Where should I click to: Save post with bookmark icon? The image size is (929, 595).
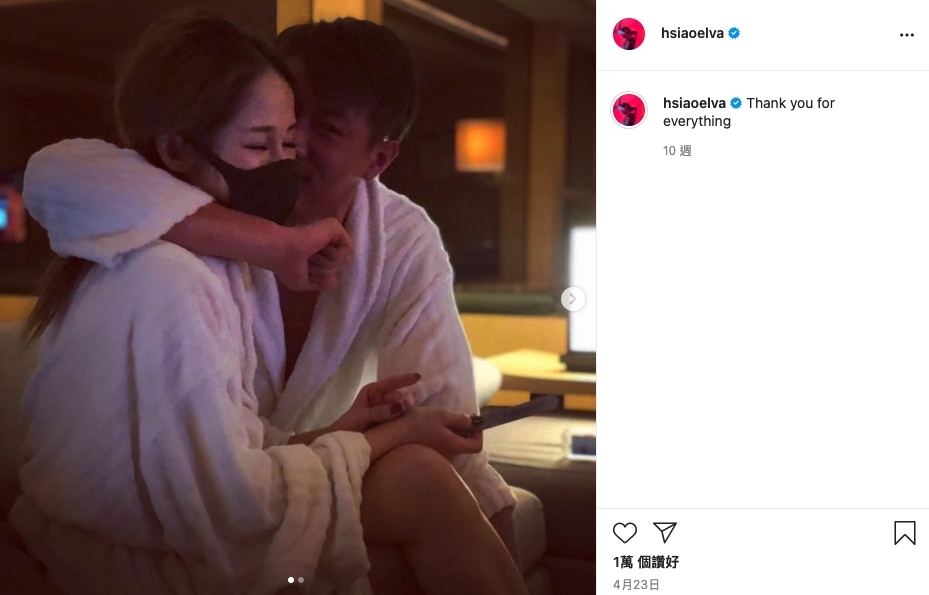[x=905, y=533]
